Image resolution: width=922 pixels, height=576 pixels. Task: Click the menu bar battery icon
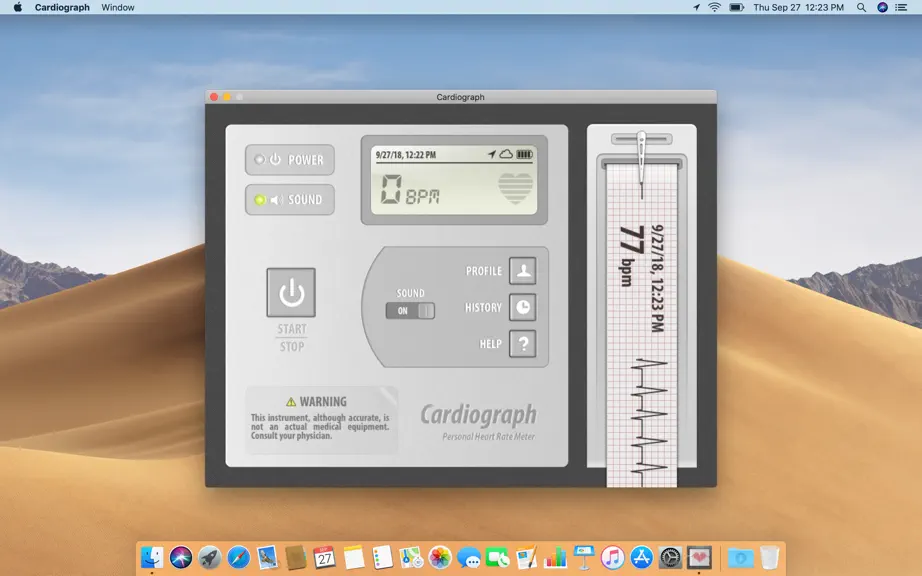(x=737, y=7)
